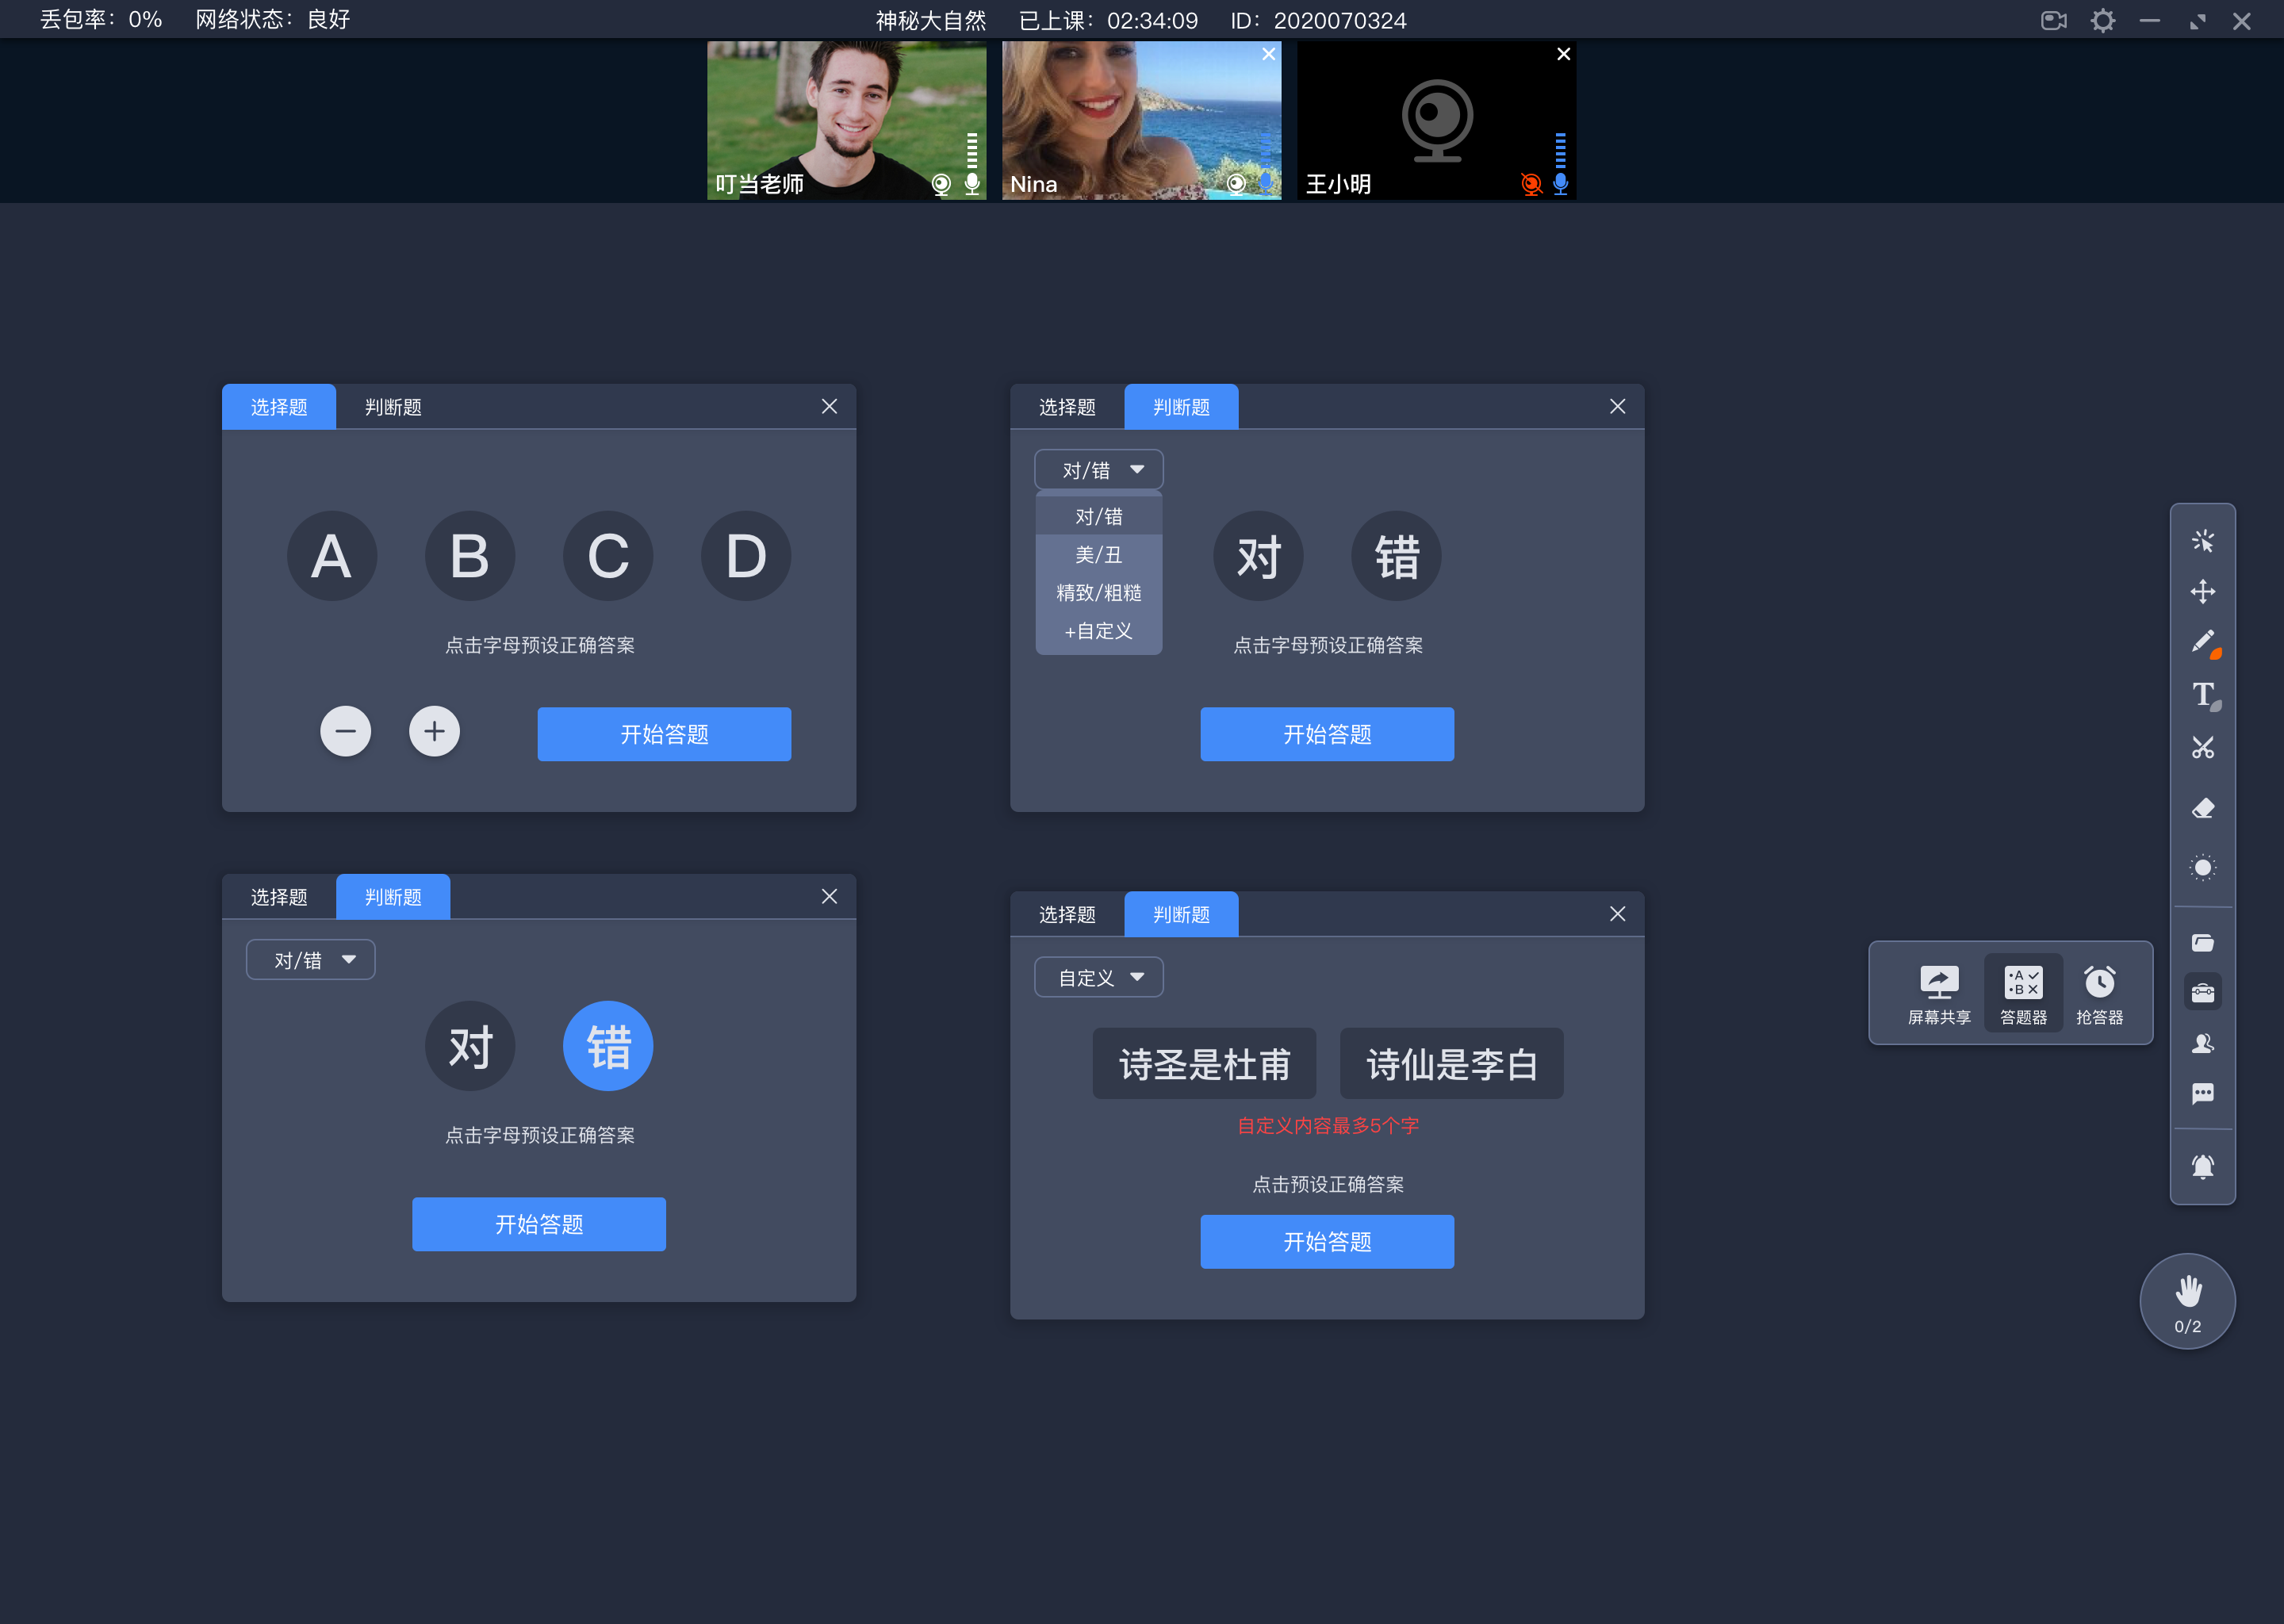
Task: Open the 答题器 quiz tool
Action: coord(2021,988)
